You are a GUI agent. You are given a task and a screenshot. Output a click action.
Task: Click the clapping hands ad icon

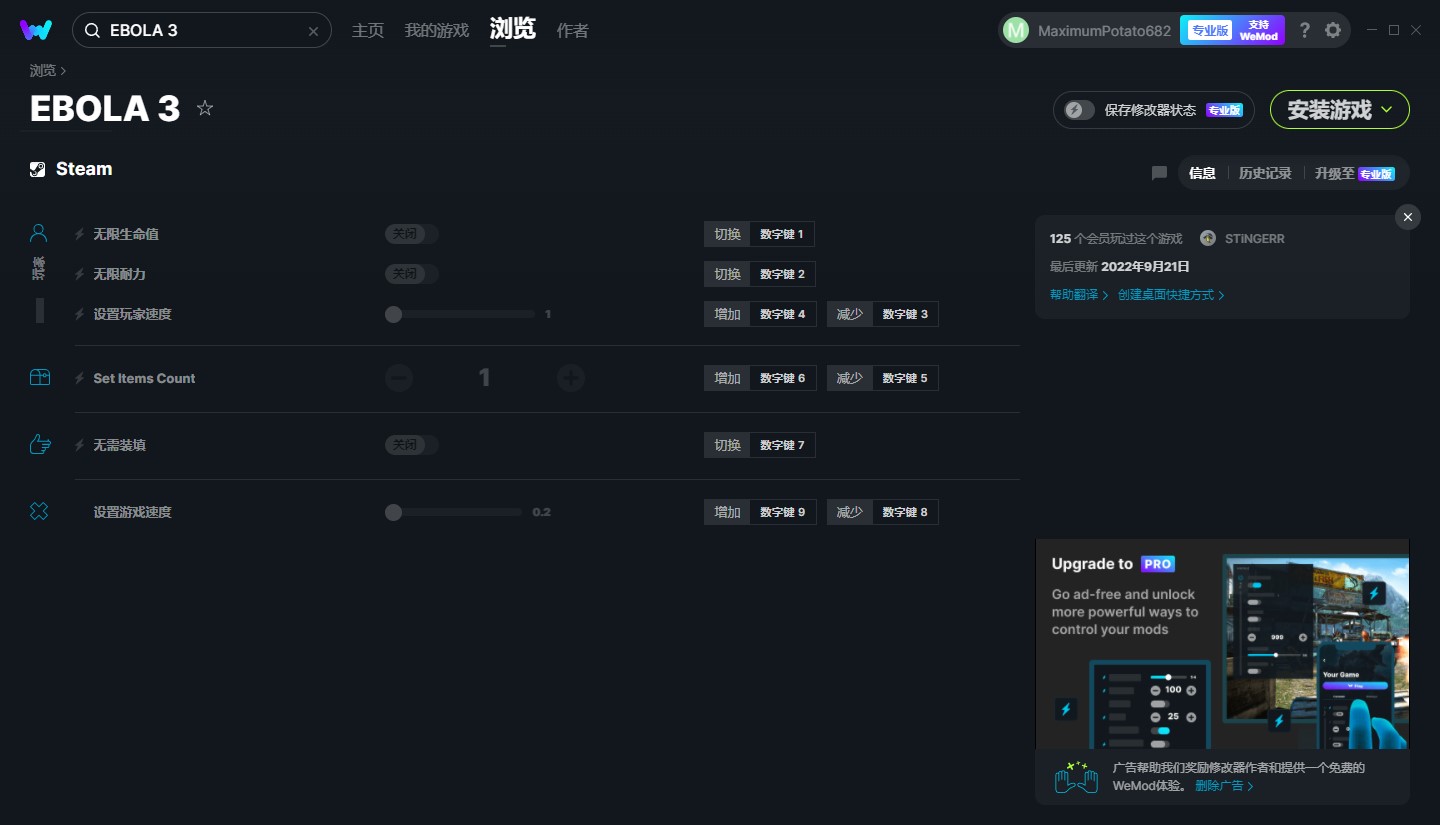click(x=1076, y=777)
